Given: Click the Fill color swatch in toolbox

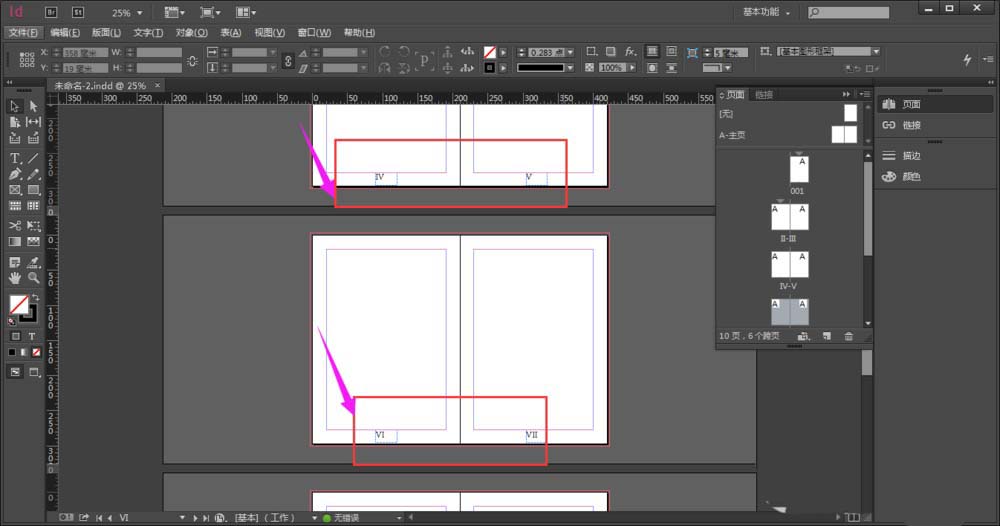Looking at the screenshot, I should click(19, 305).
